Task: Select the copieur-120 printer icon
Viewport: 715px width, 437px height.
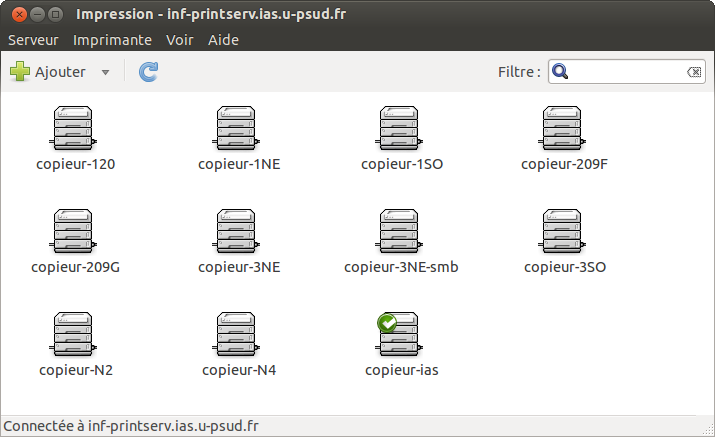Action: pos(75,130)
